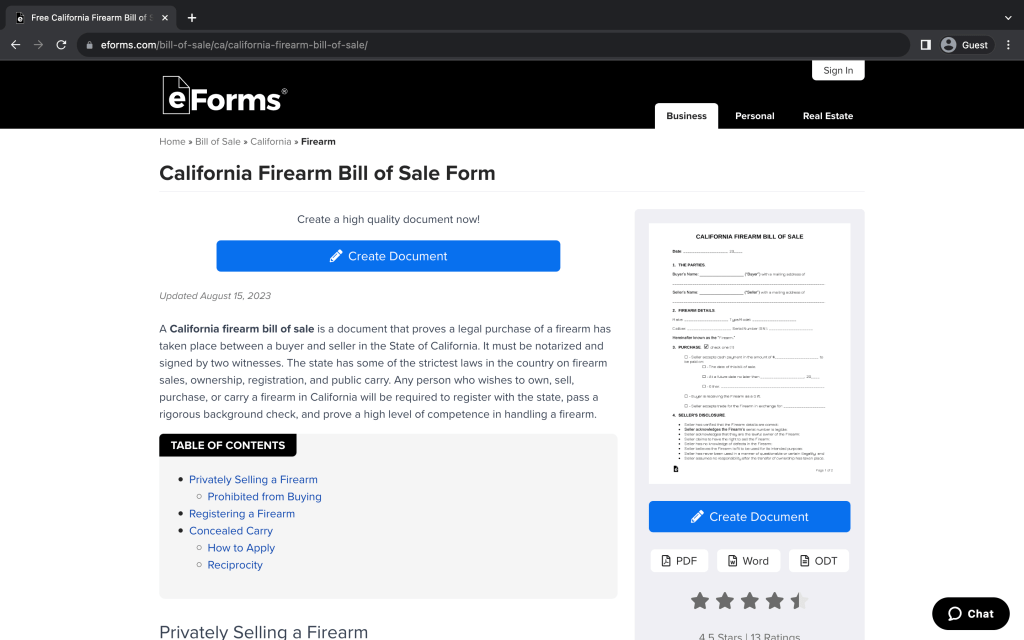Jump to Privately Selling a Firearm
Image resolution: width=1024 pixels, height=640 pixels.
tap(253, 480)
